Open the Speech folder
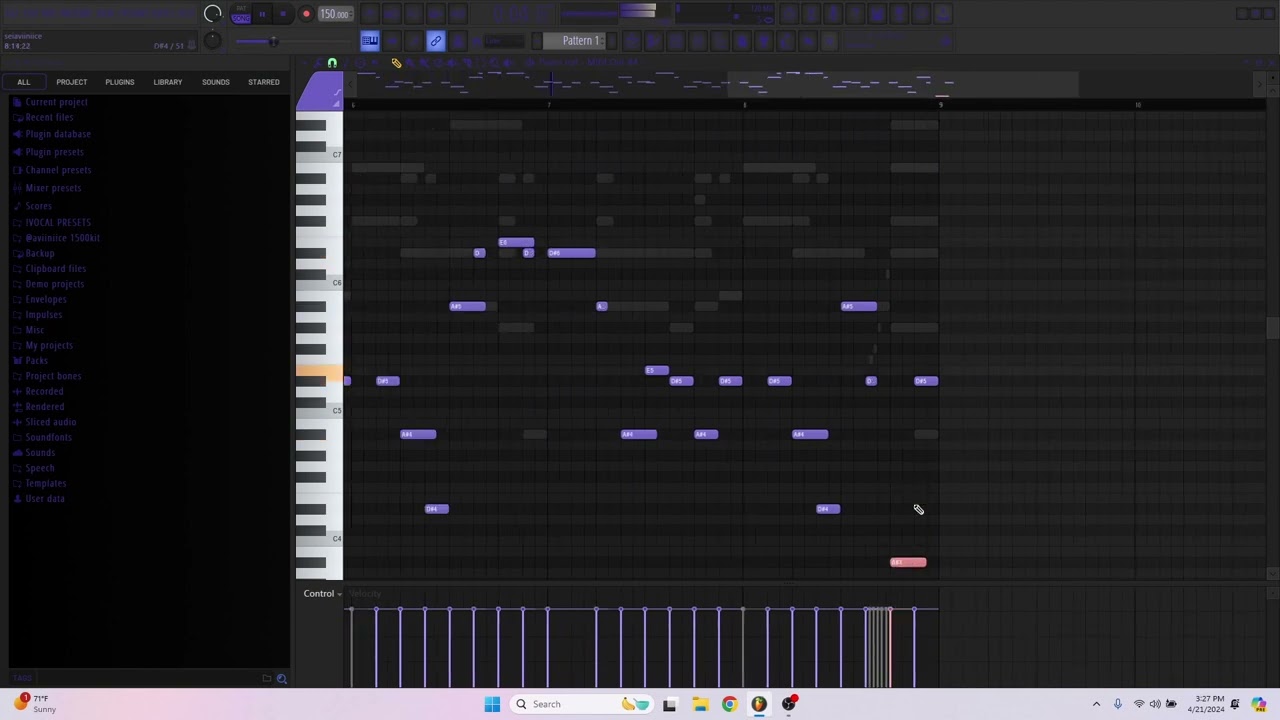Image resolution: width=1280 pixels, height=720 pixels. pyautogui.click(x=40, y=468)
